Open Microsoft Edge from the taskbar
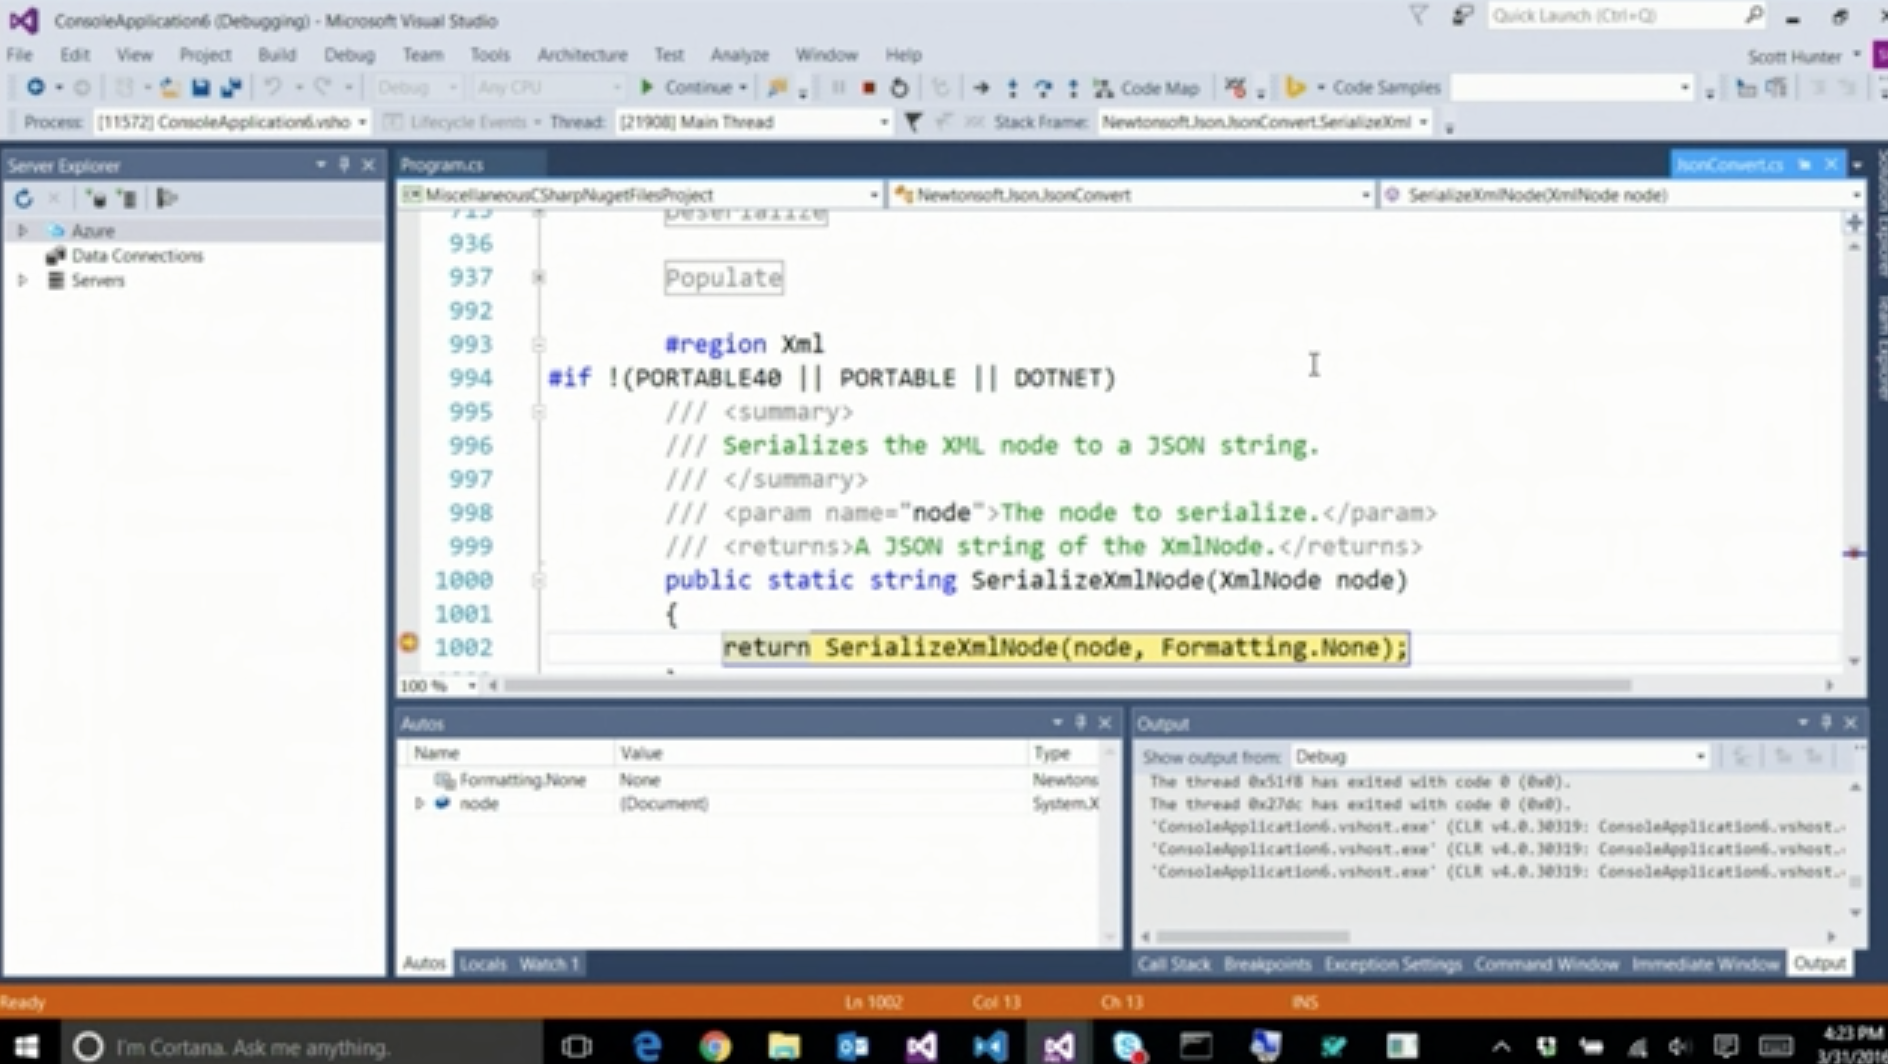The height and width of the screenshot is (1064, 1888). (647, 1046)
